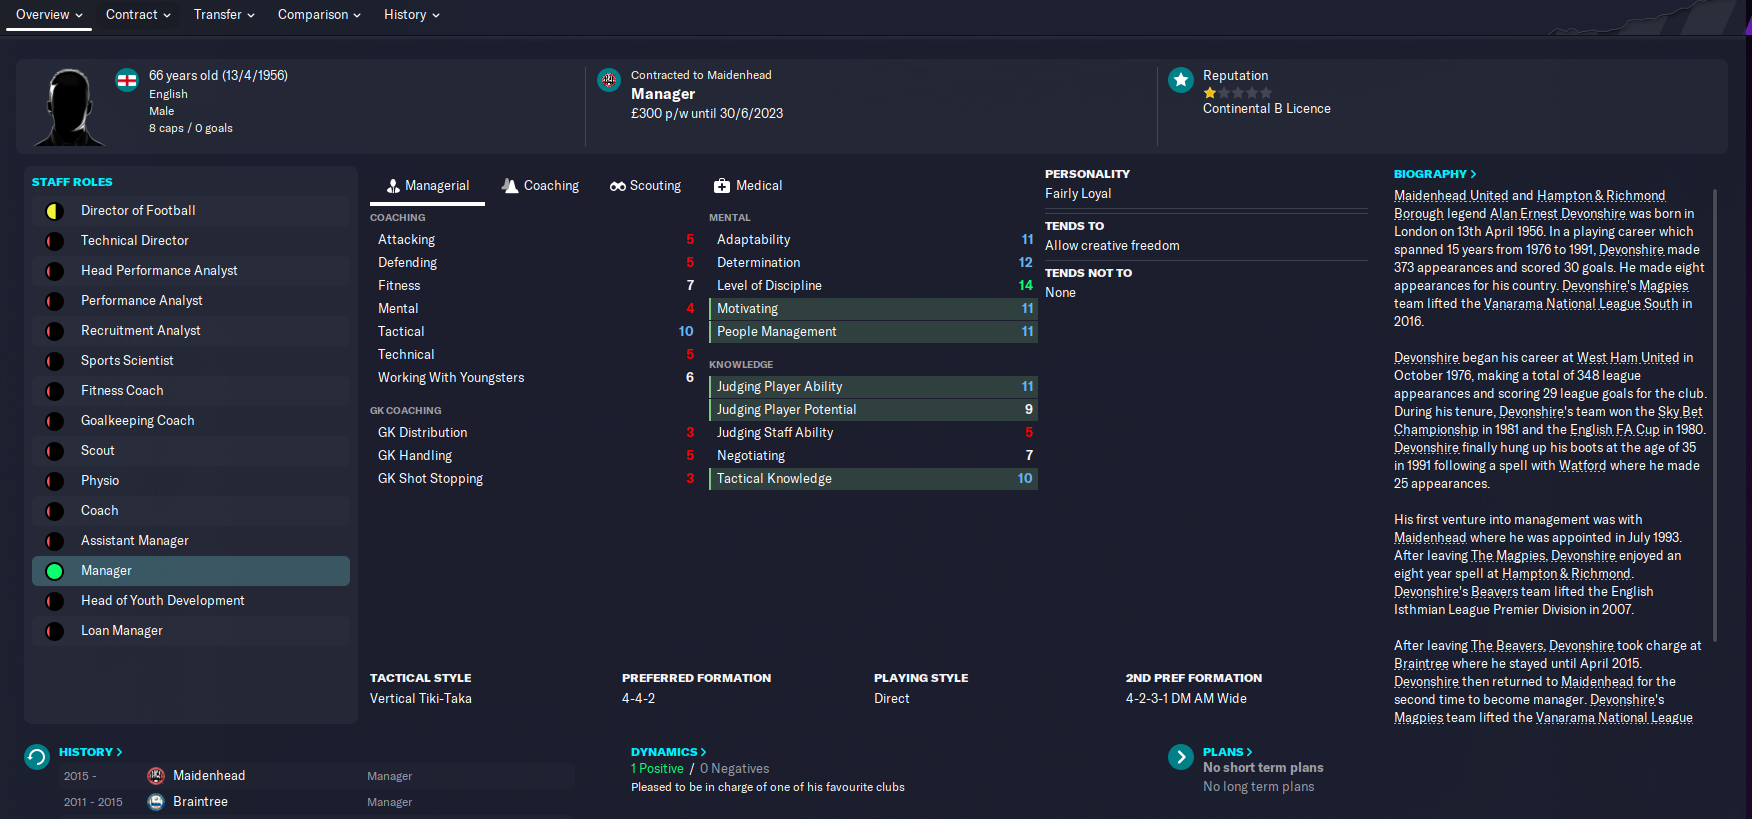Select the Director of Football role indicator
The image size is (1752, 819).
(x=55, y=211)
